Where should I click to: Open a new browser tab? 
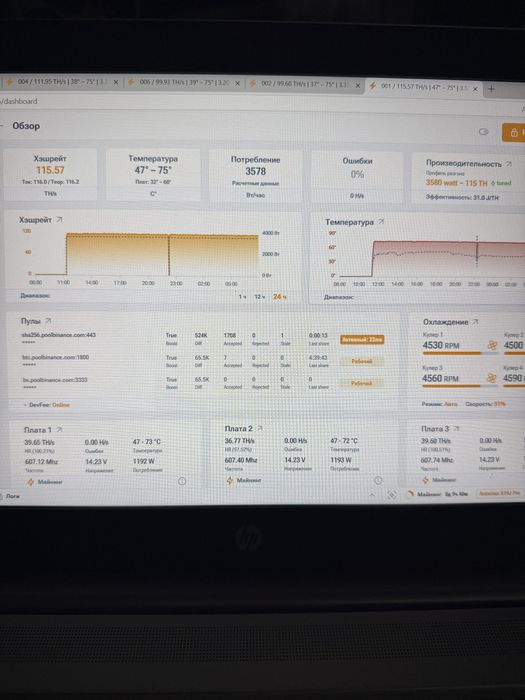point(491,89)
